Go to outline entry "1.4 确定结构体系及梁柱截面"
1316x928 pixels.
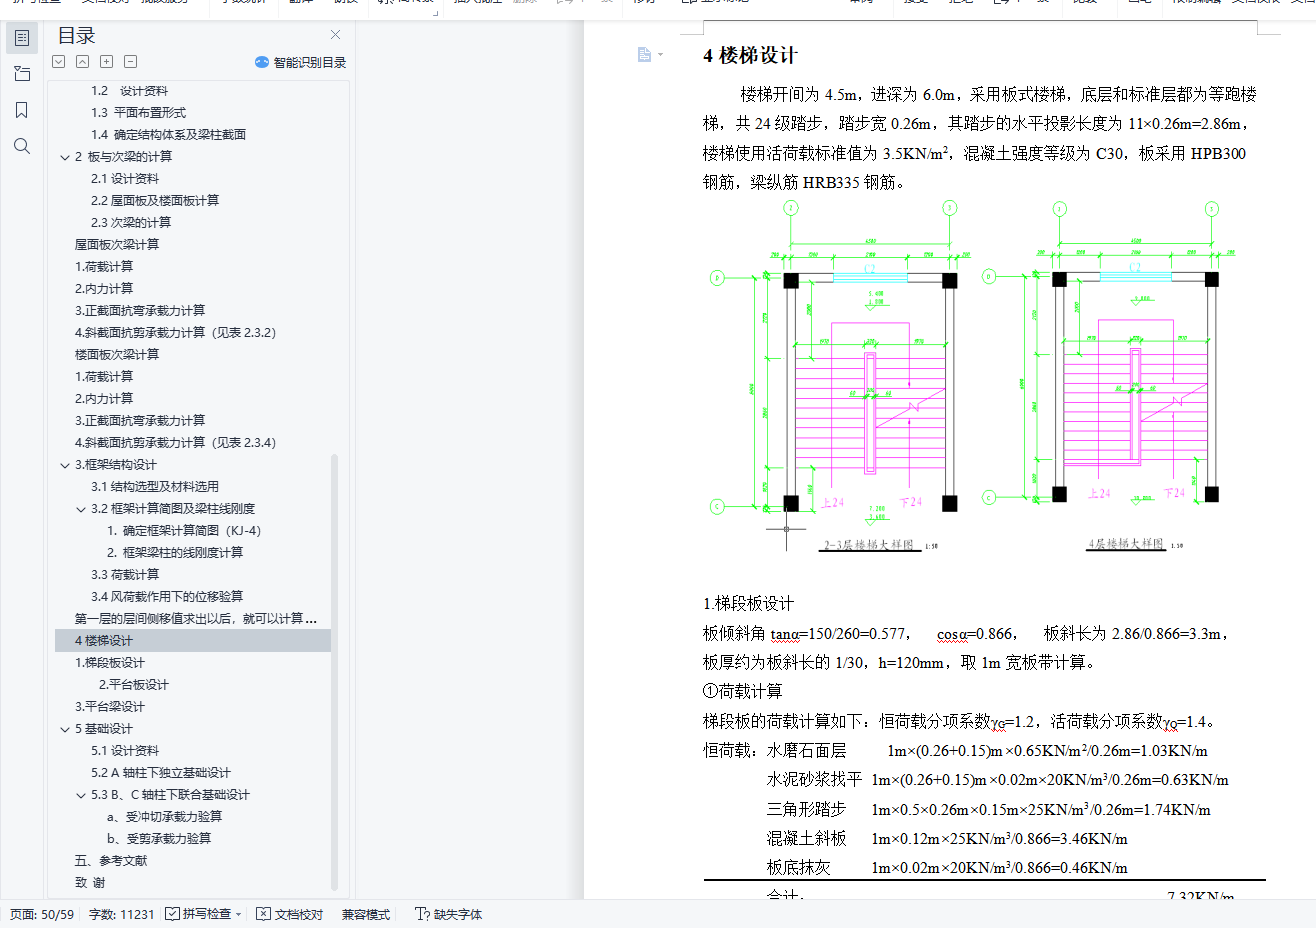click(x=168, y=135)
